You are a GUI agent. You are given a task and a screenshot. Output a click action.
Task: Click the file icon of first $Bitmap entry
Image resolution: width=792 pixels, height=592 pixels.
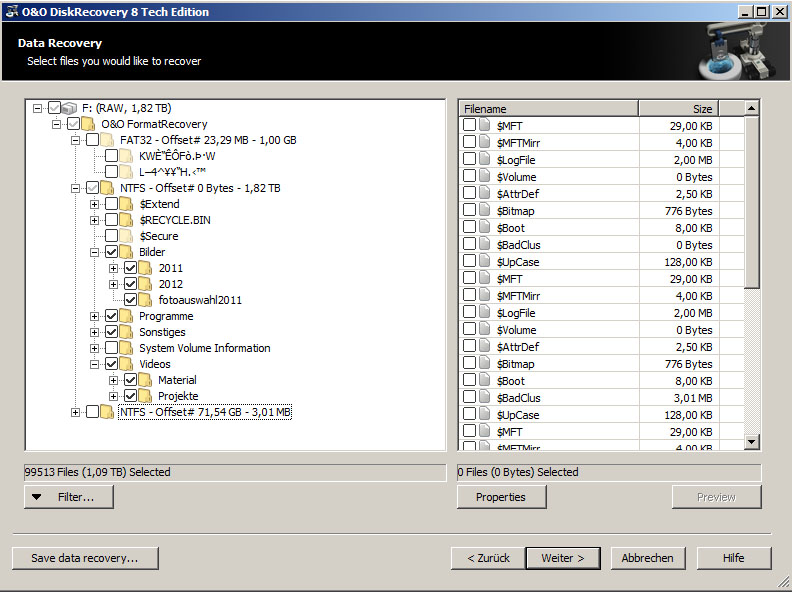(x=484, y=211)
